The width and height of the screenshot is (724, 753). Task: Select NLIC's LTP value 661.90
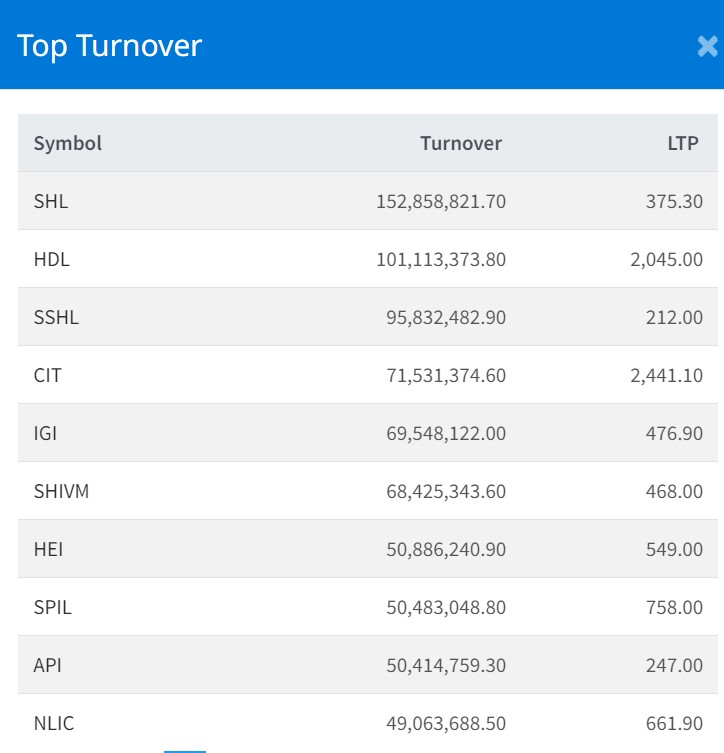[x=674, y=723]
